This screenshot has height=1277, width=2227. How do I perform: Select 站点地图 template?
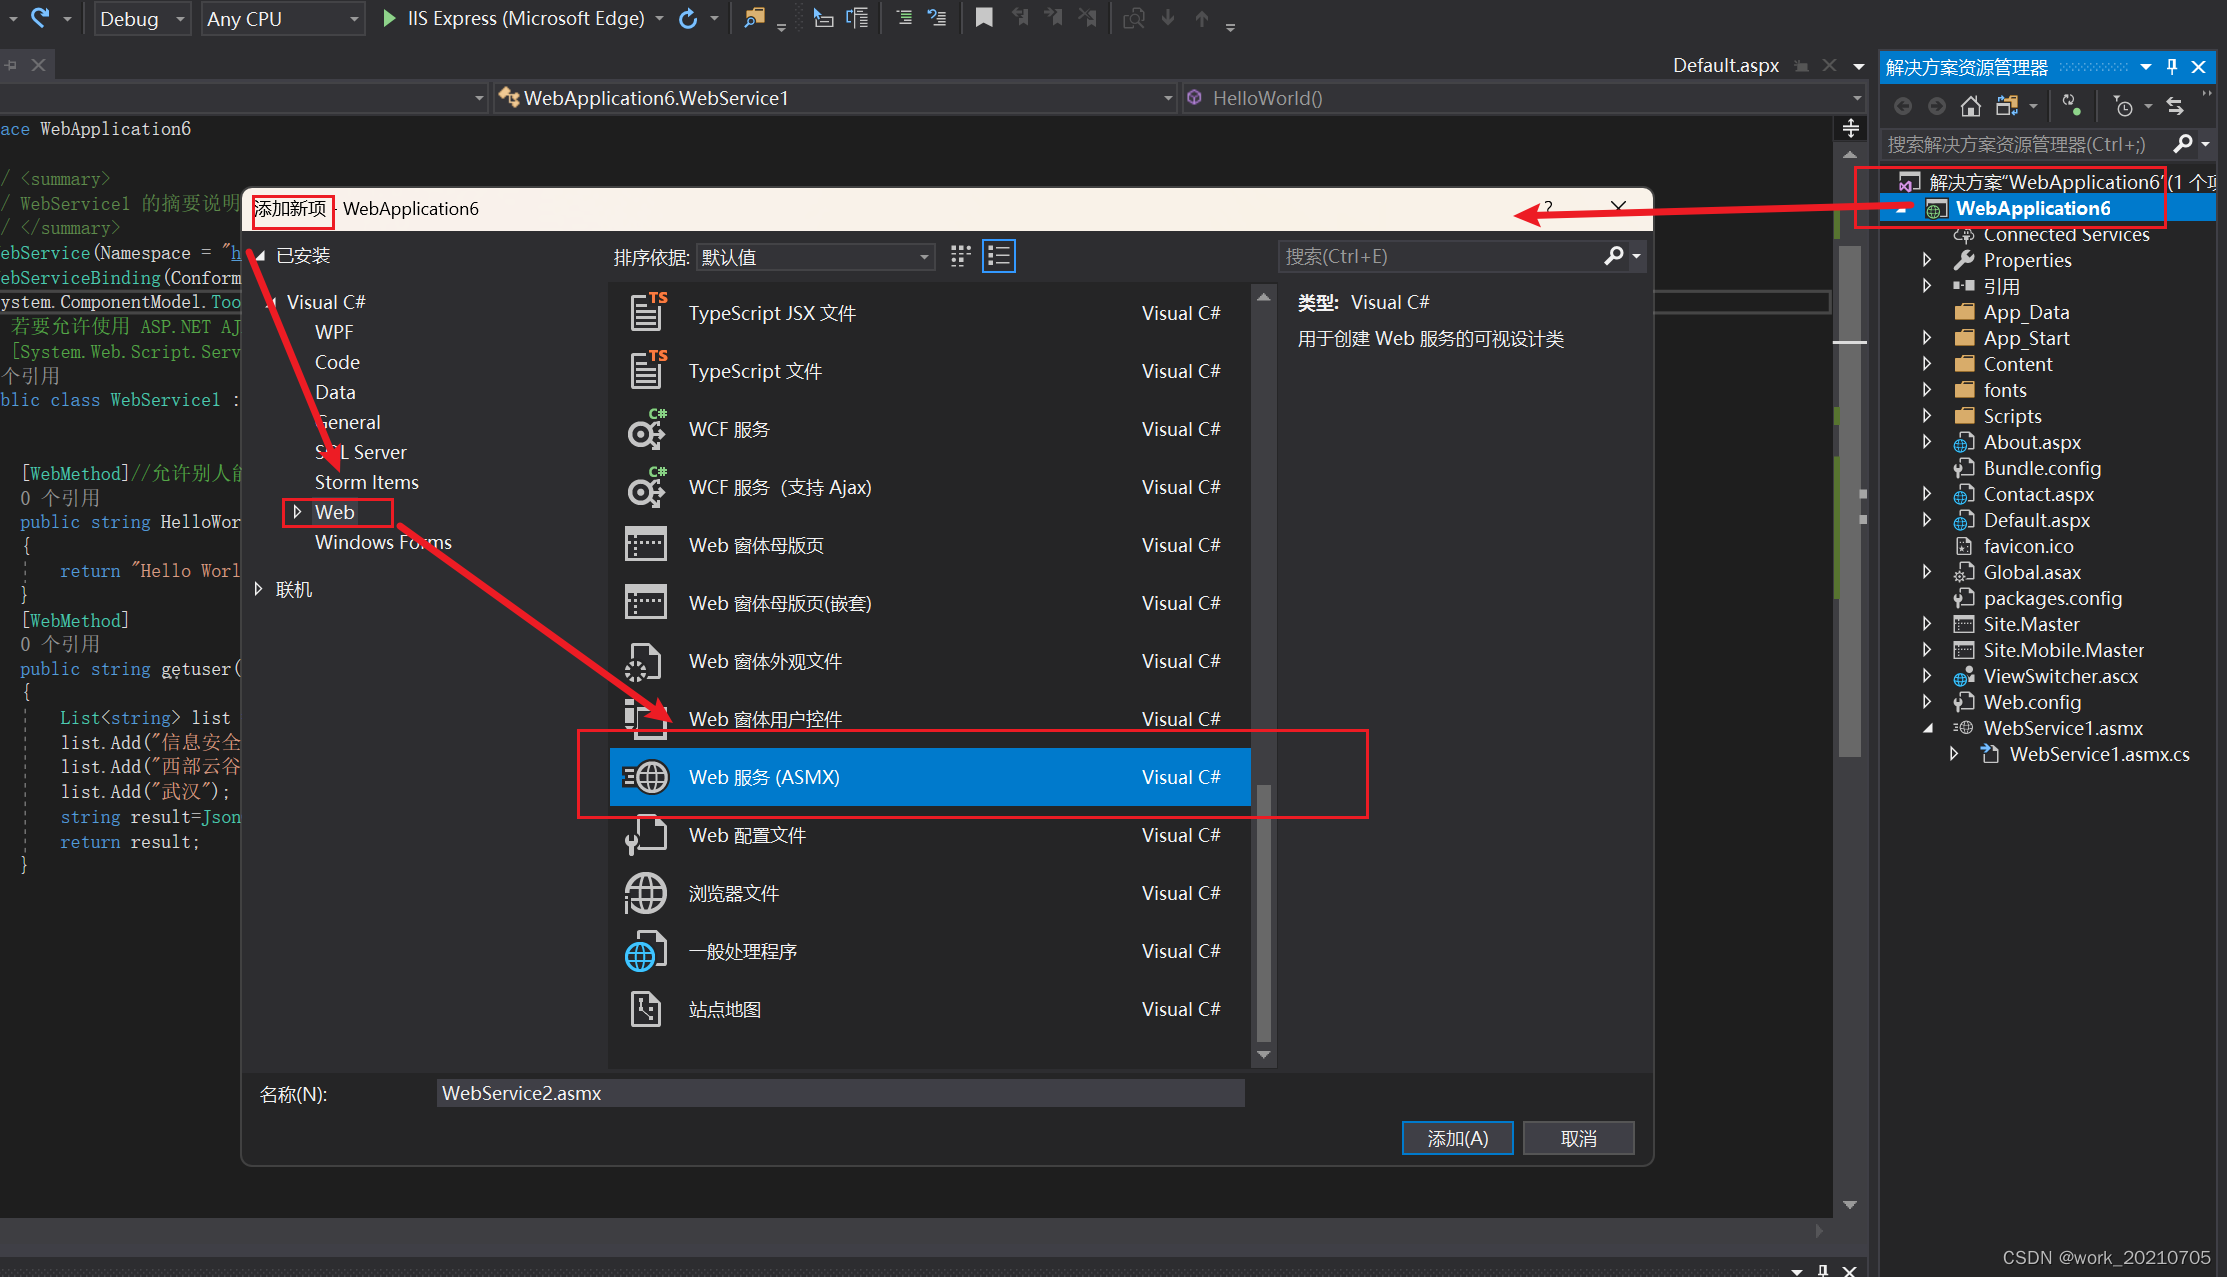click(x=930, y=1009)
